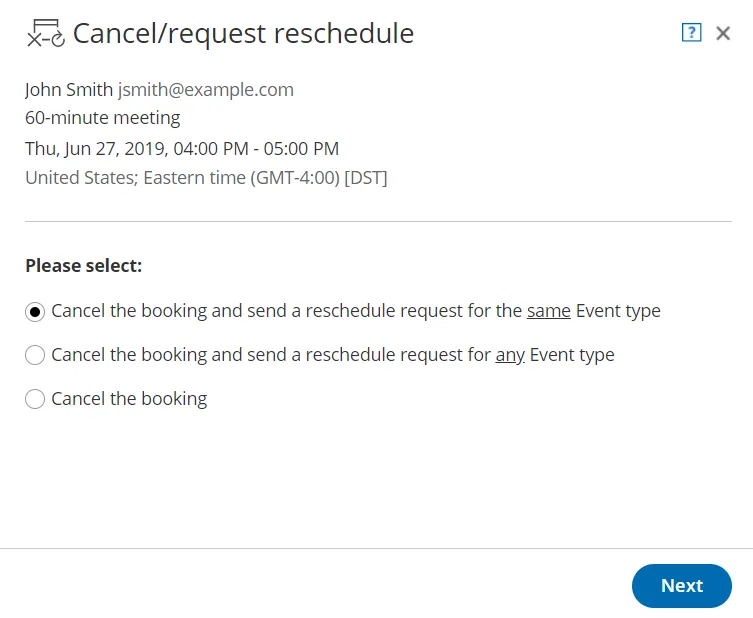Click the Please select: label
The width and height of the screenshot is (753, 618).
point(84,266)
